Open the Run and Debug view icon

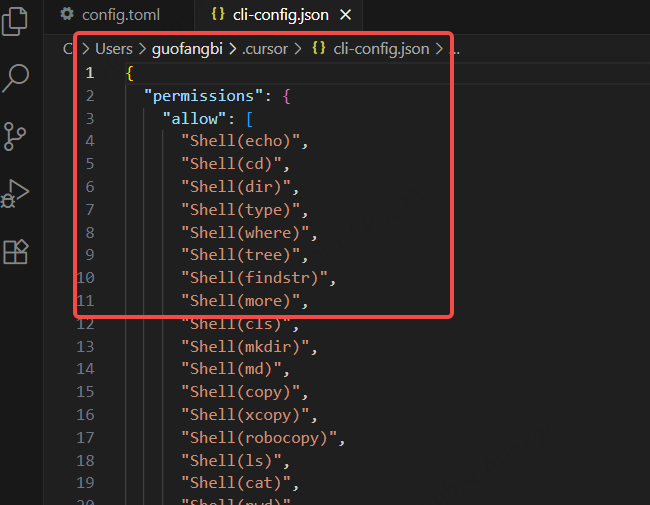pos(15,194)
